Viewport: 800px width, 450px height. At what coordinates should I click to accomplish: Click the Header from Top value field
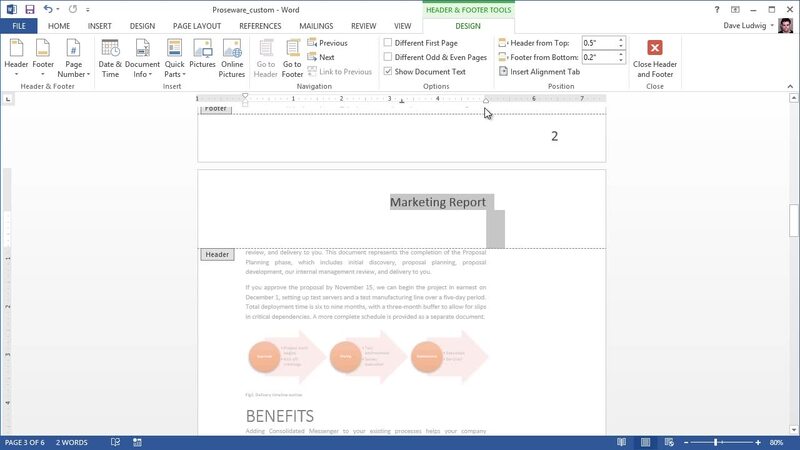[598, 43]
